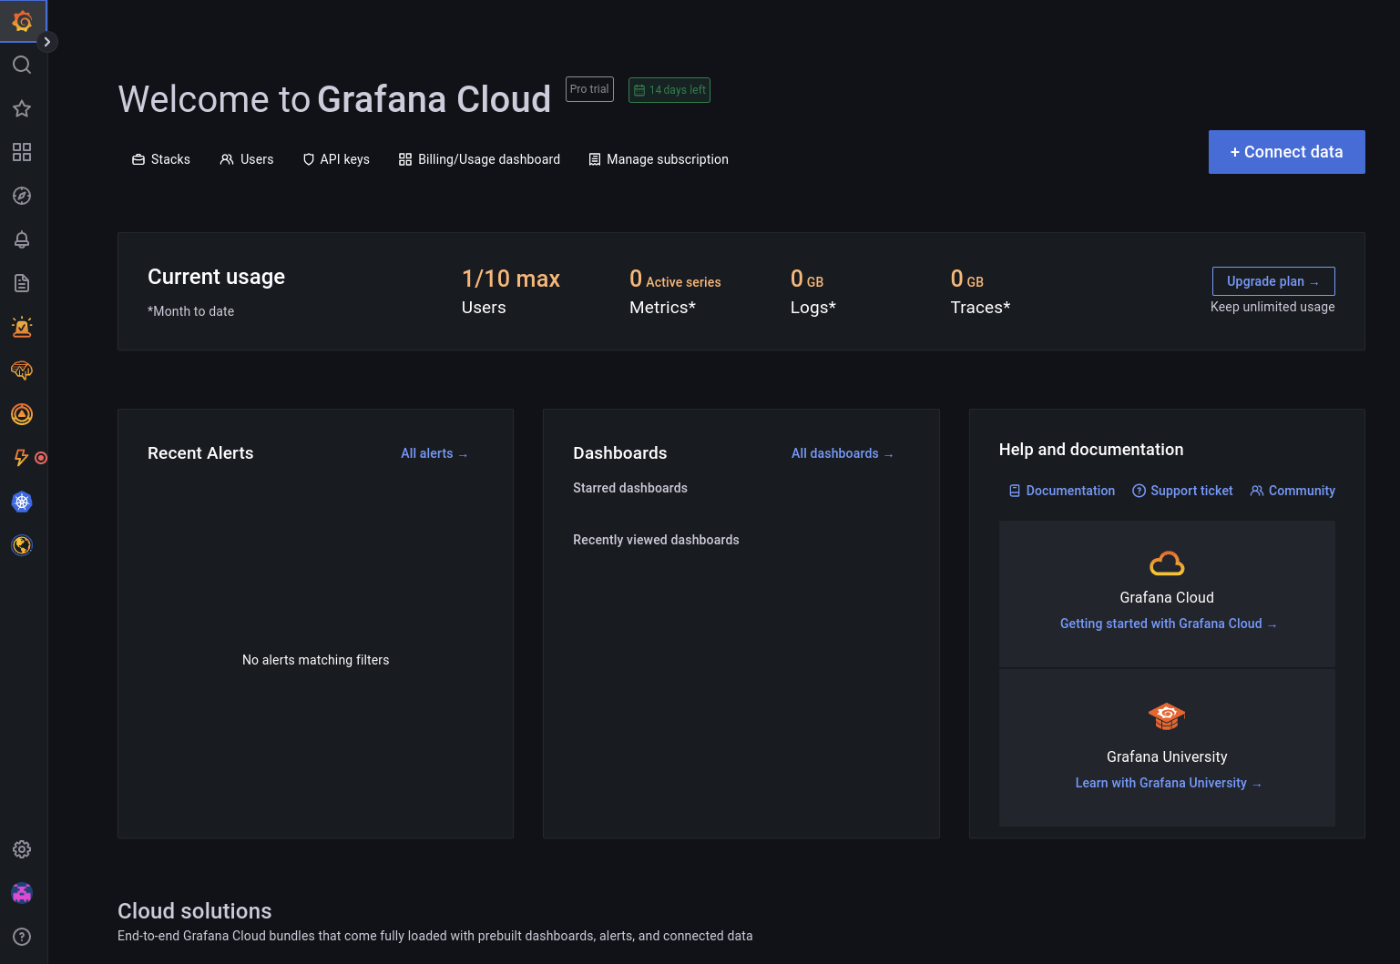Click the Traces* usage label

[980, 308]
